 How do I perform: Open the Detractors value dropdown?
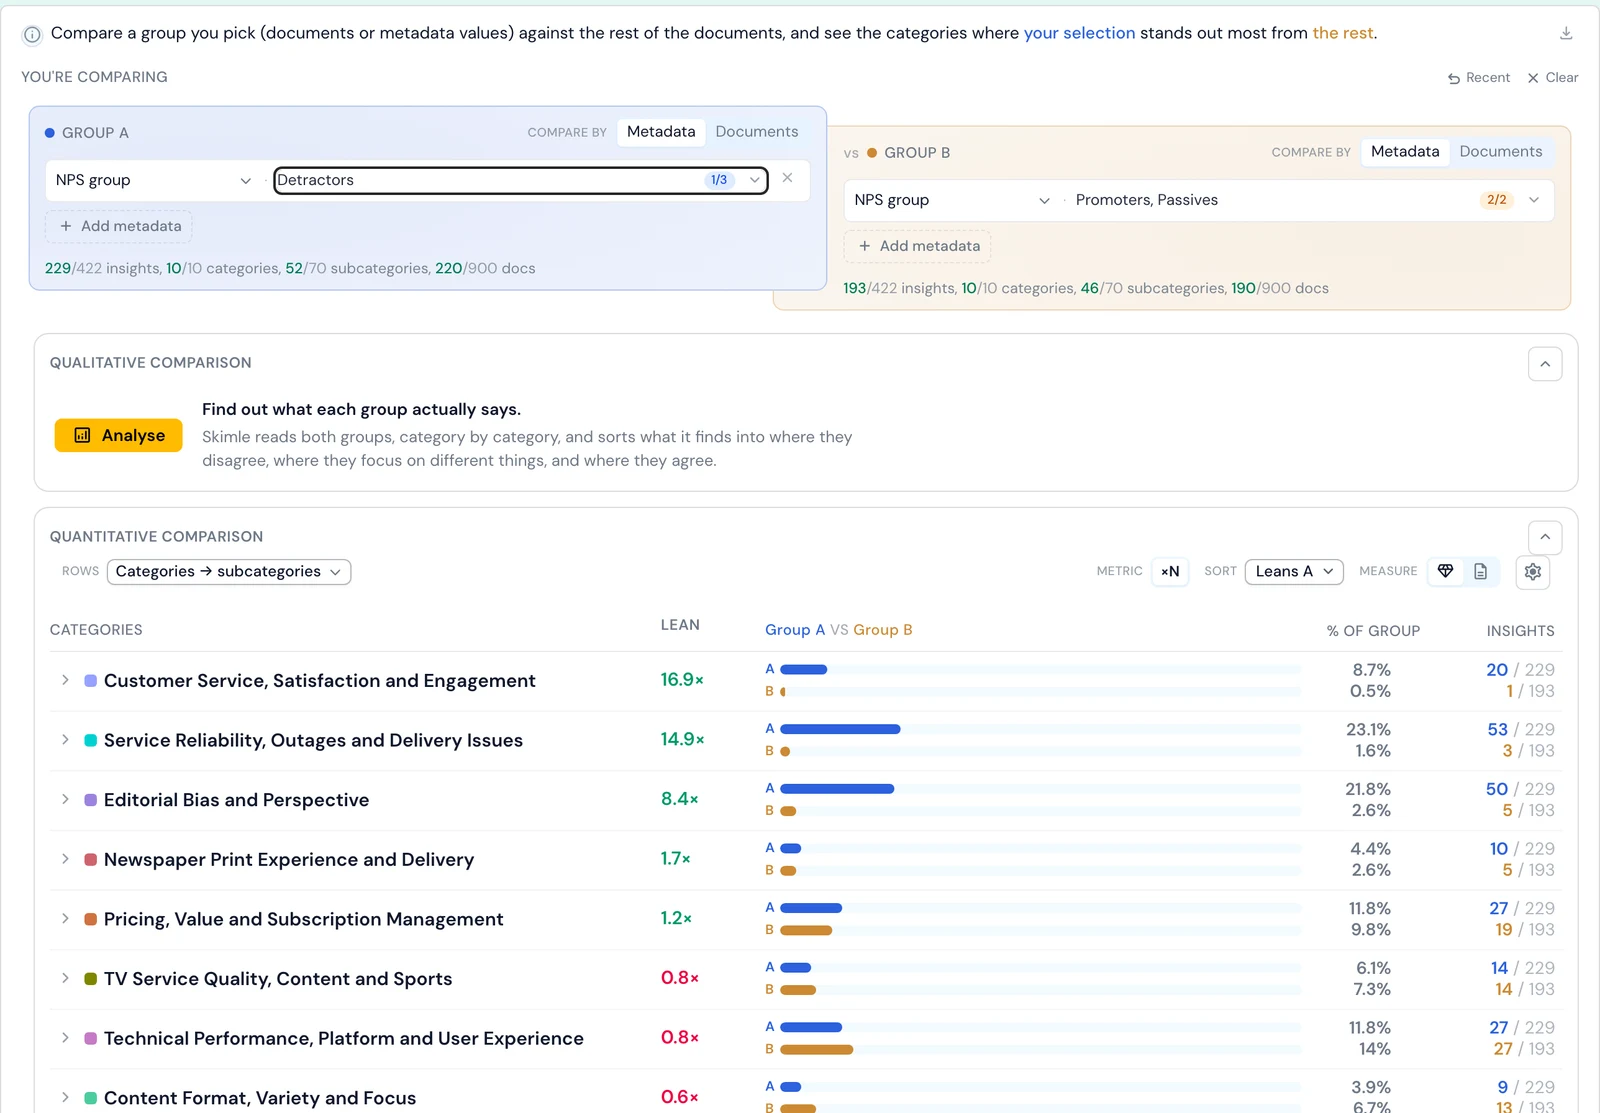pos(520,180)
